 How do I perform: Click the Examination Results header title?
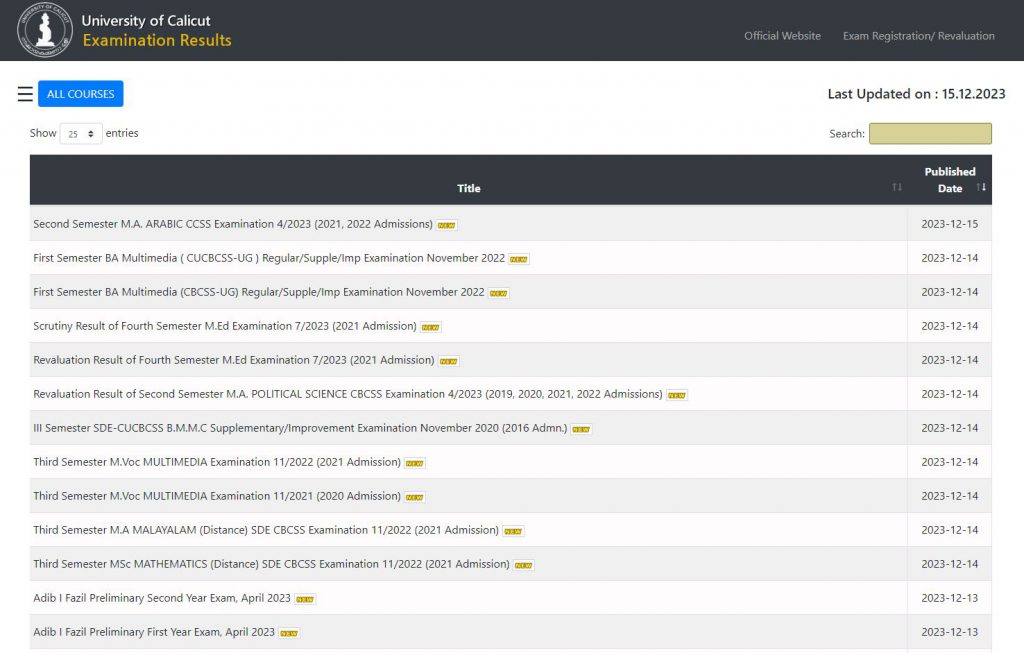157,41
